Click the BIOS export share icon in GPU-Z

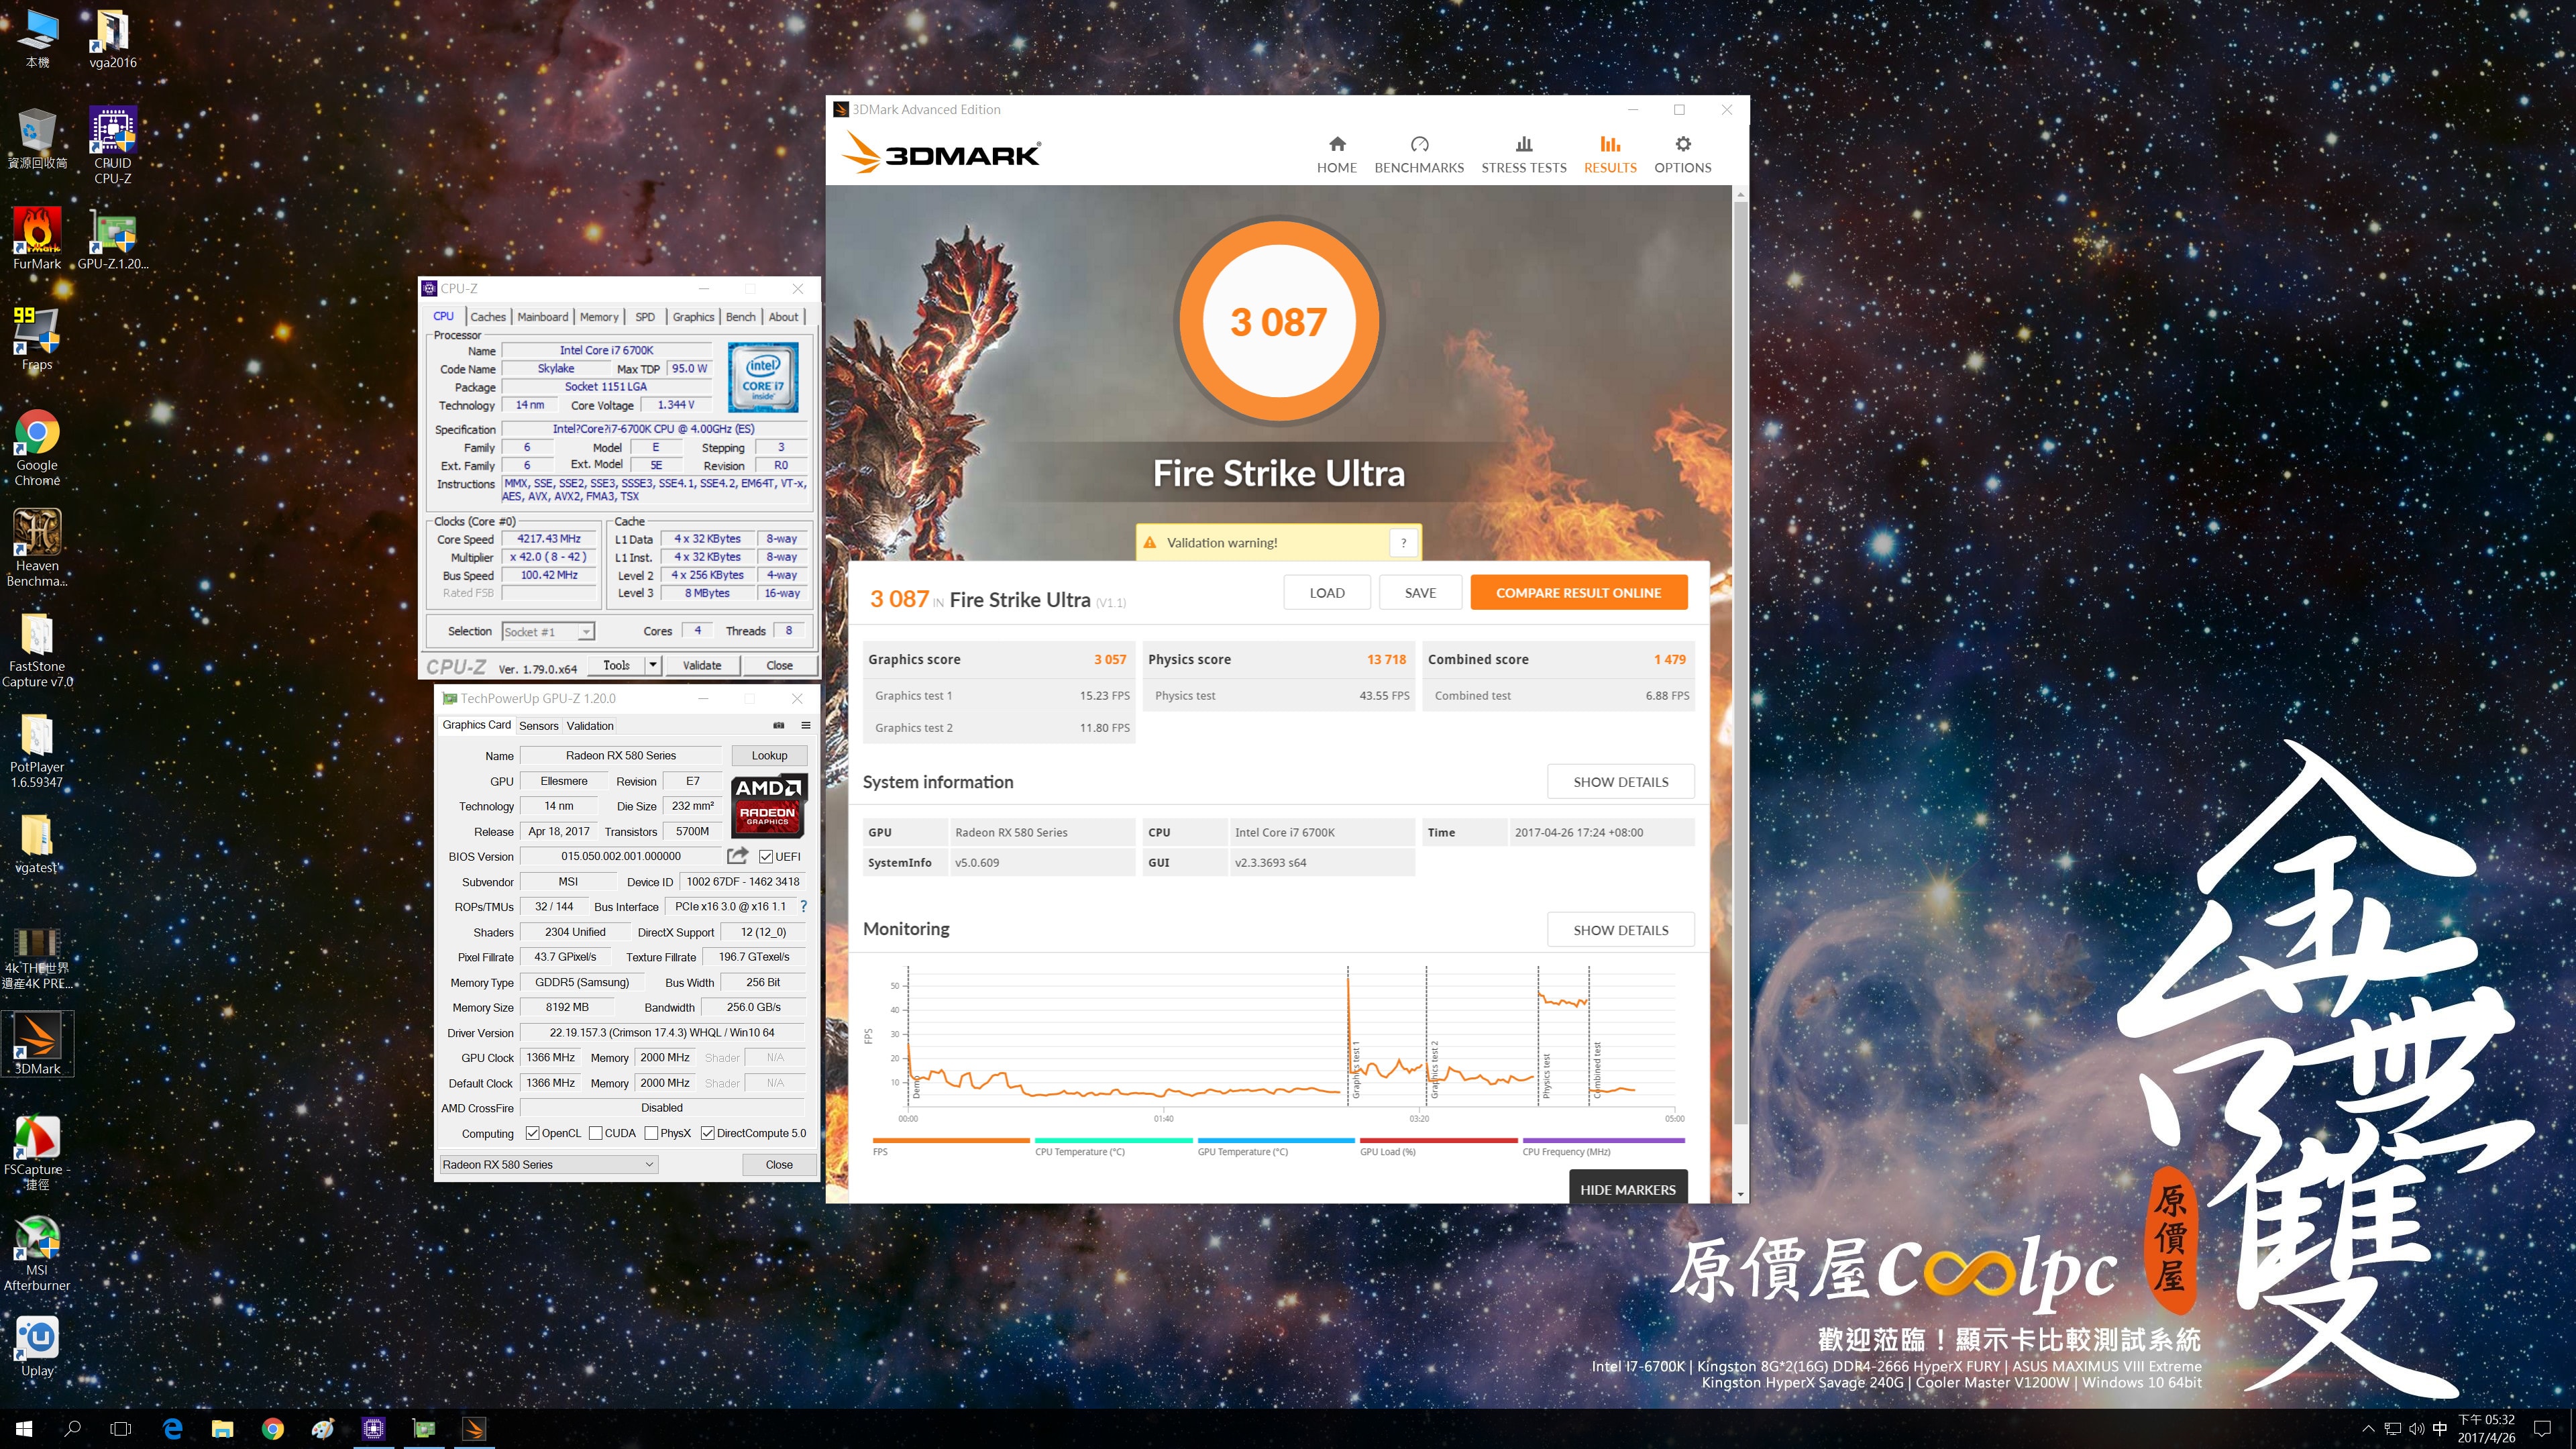pos(737,855)
